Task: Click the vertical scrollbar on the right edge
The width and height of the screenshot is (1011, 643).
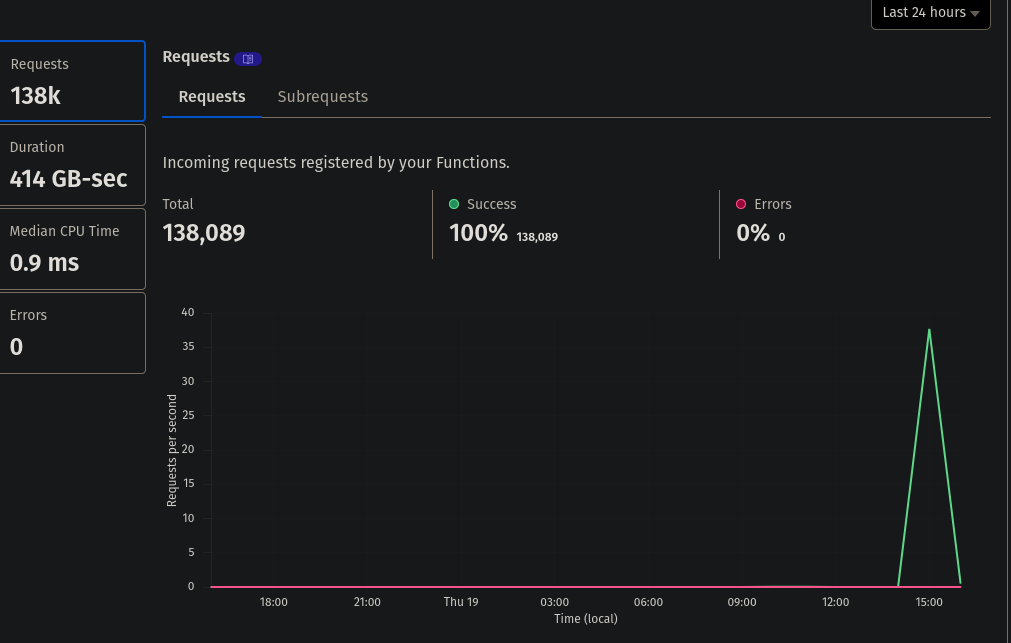Action: (1006, 320)
